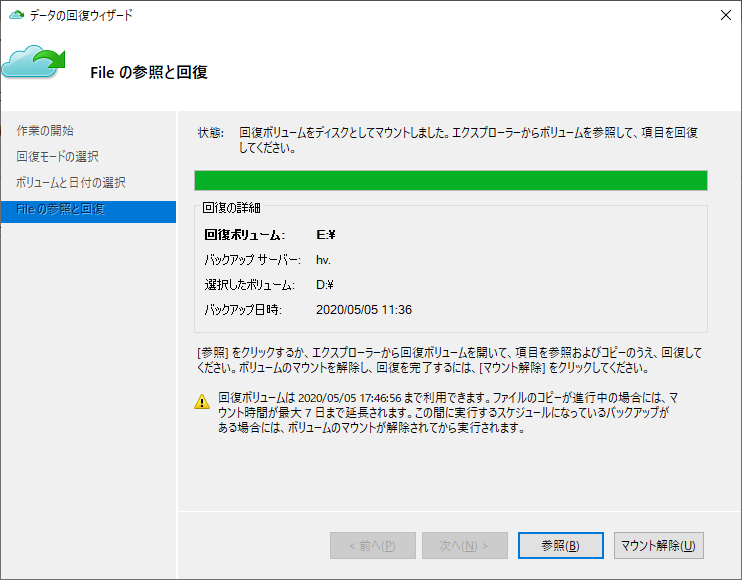Image resolution: width=742 pixels, height=580 pixels.
Task: Click the データの回復ウィザード title text
Action: 81,15
